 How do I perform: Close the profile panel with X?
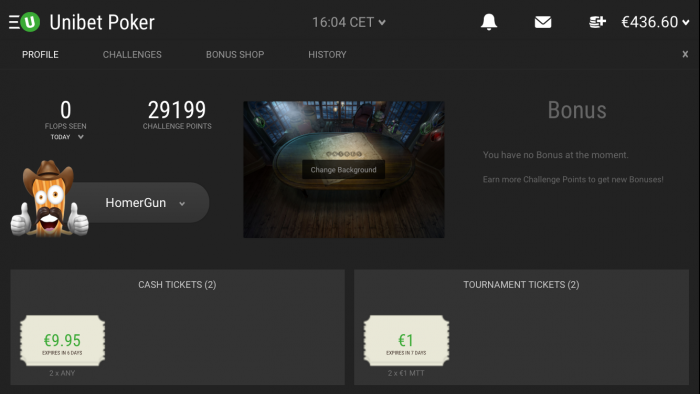coord(685,54)
